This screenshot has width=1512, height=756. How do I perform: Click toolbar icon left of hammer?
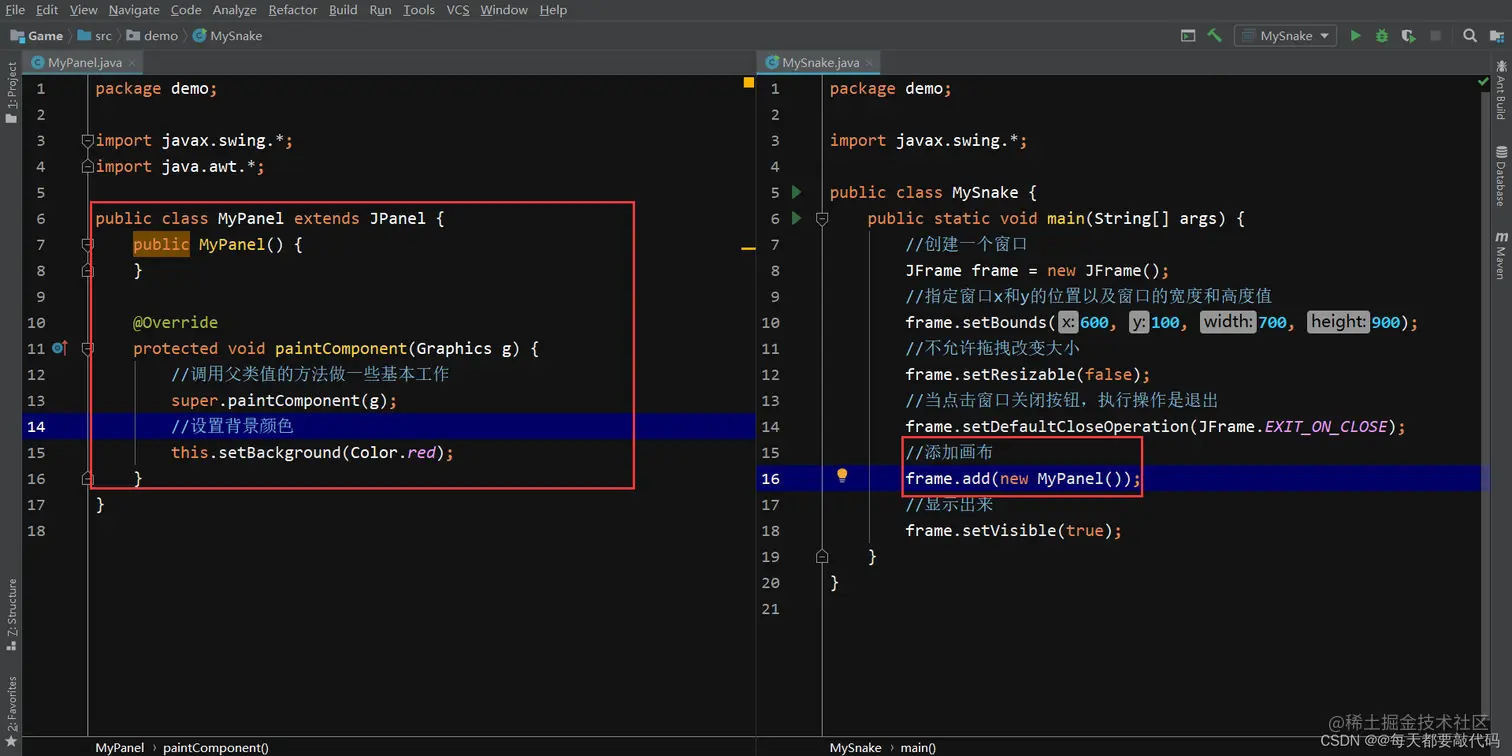pos(1188,36)
